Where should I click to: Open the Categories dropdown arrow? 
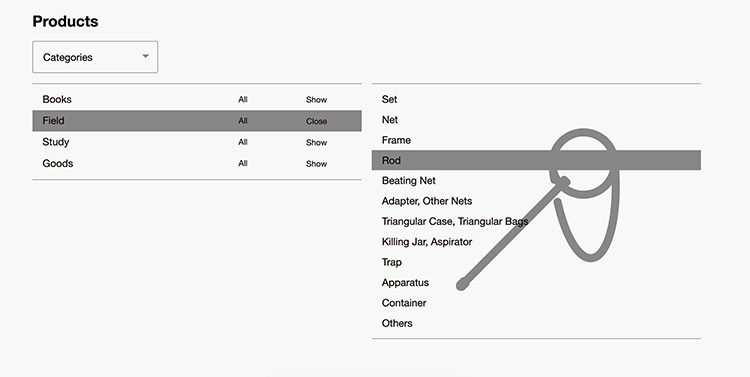pos(145,56)
